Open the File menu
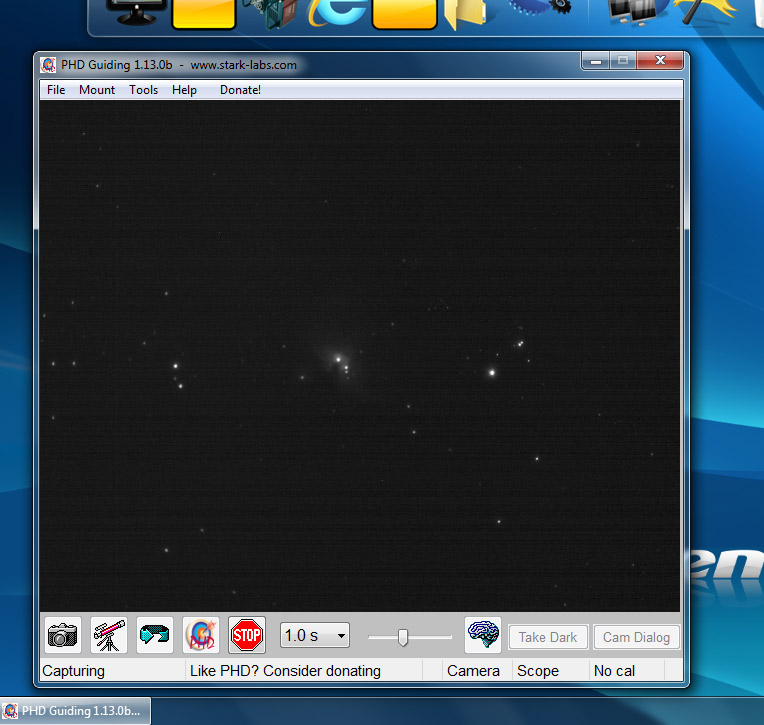 [56, 90]
